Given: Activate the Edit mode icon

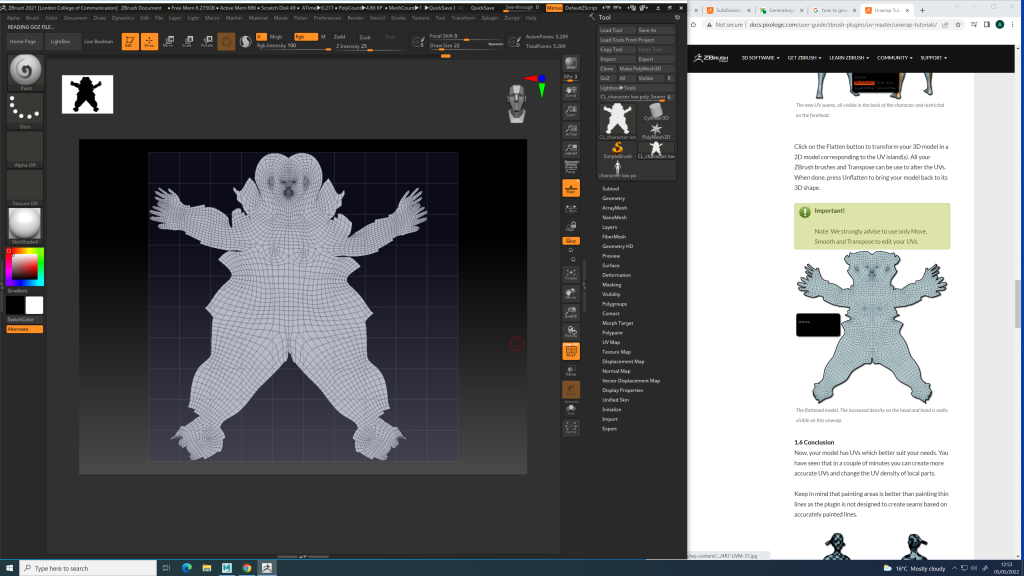Looking at the screenshot, I should click(x=130, y=42).
